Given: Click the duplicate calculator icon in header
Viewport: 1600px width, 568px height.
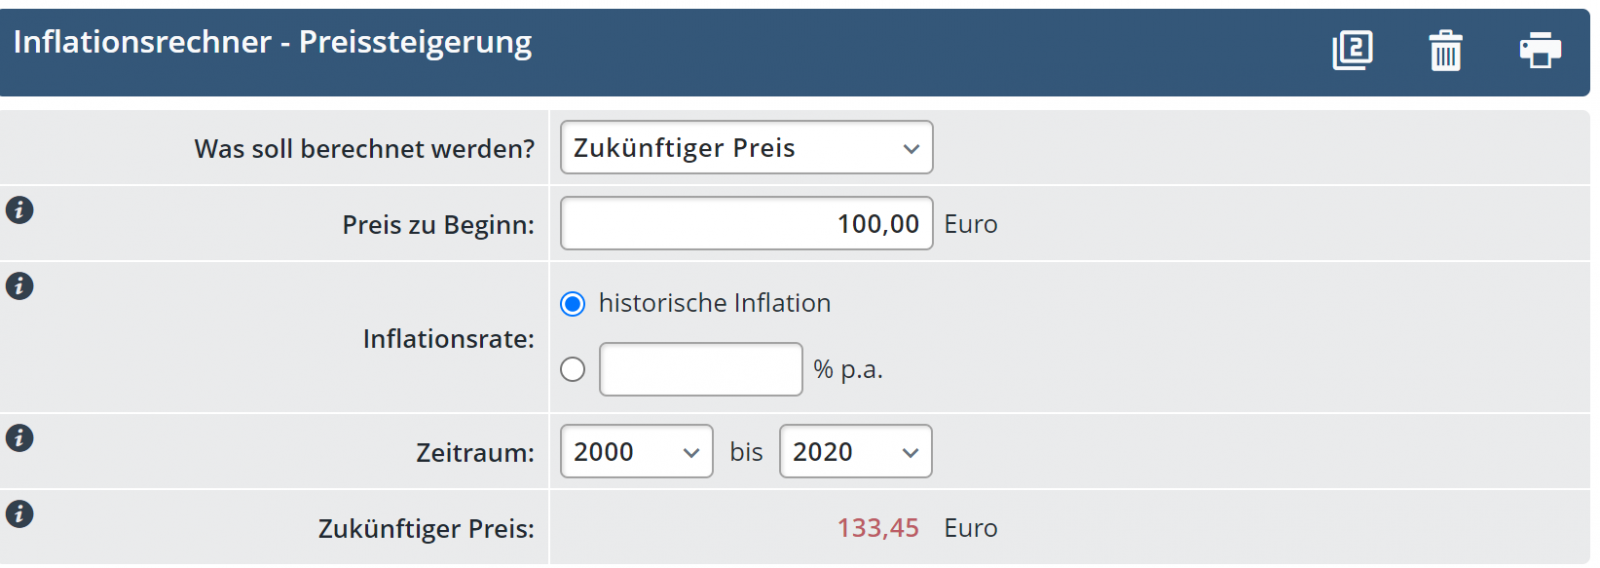Looking at the screenshot, I should [x=1352, y=49].
